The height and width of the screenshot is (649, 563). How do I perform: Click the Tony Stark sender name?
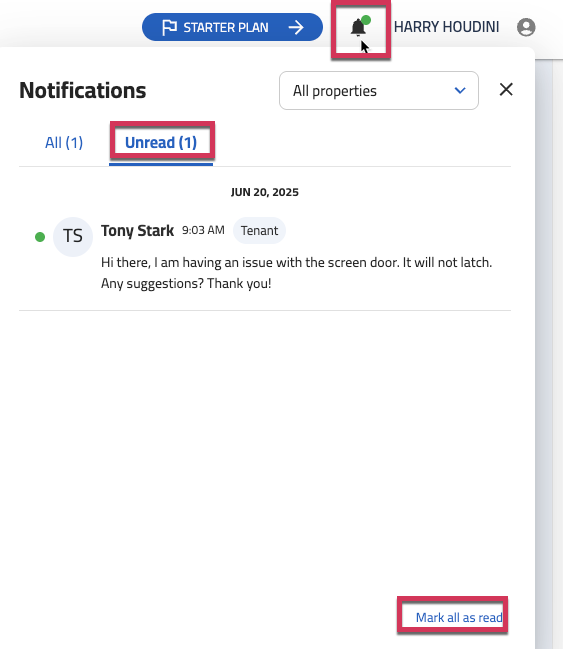(x=137, y=231)
